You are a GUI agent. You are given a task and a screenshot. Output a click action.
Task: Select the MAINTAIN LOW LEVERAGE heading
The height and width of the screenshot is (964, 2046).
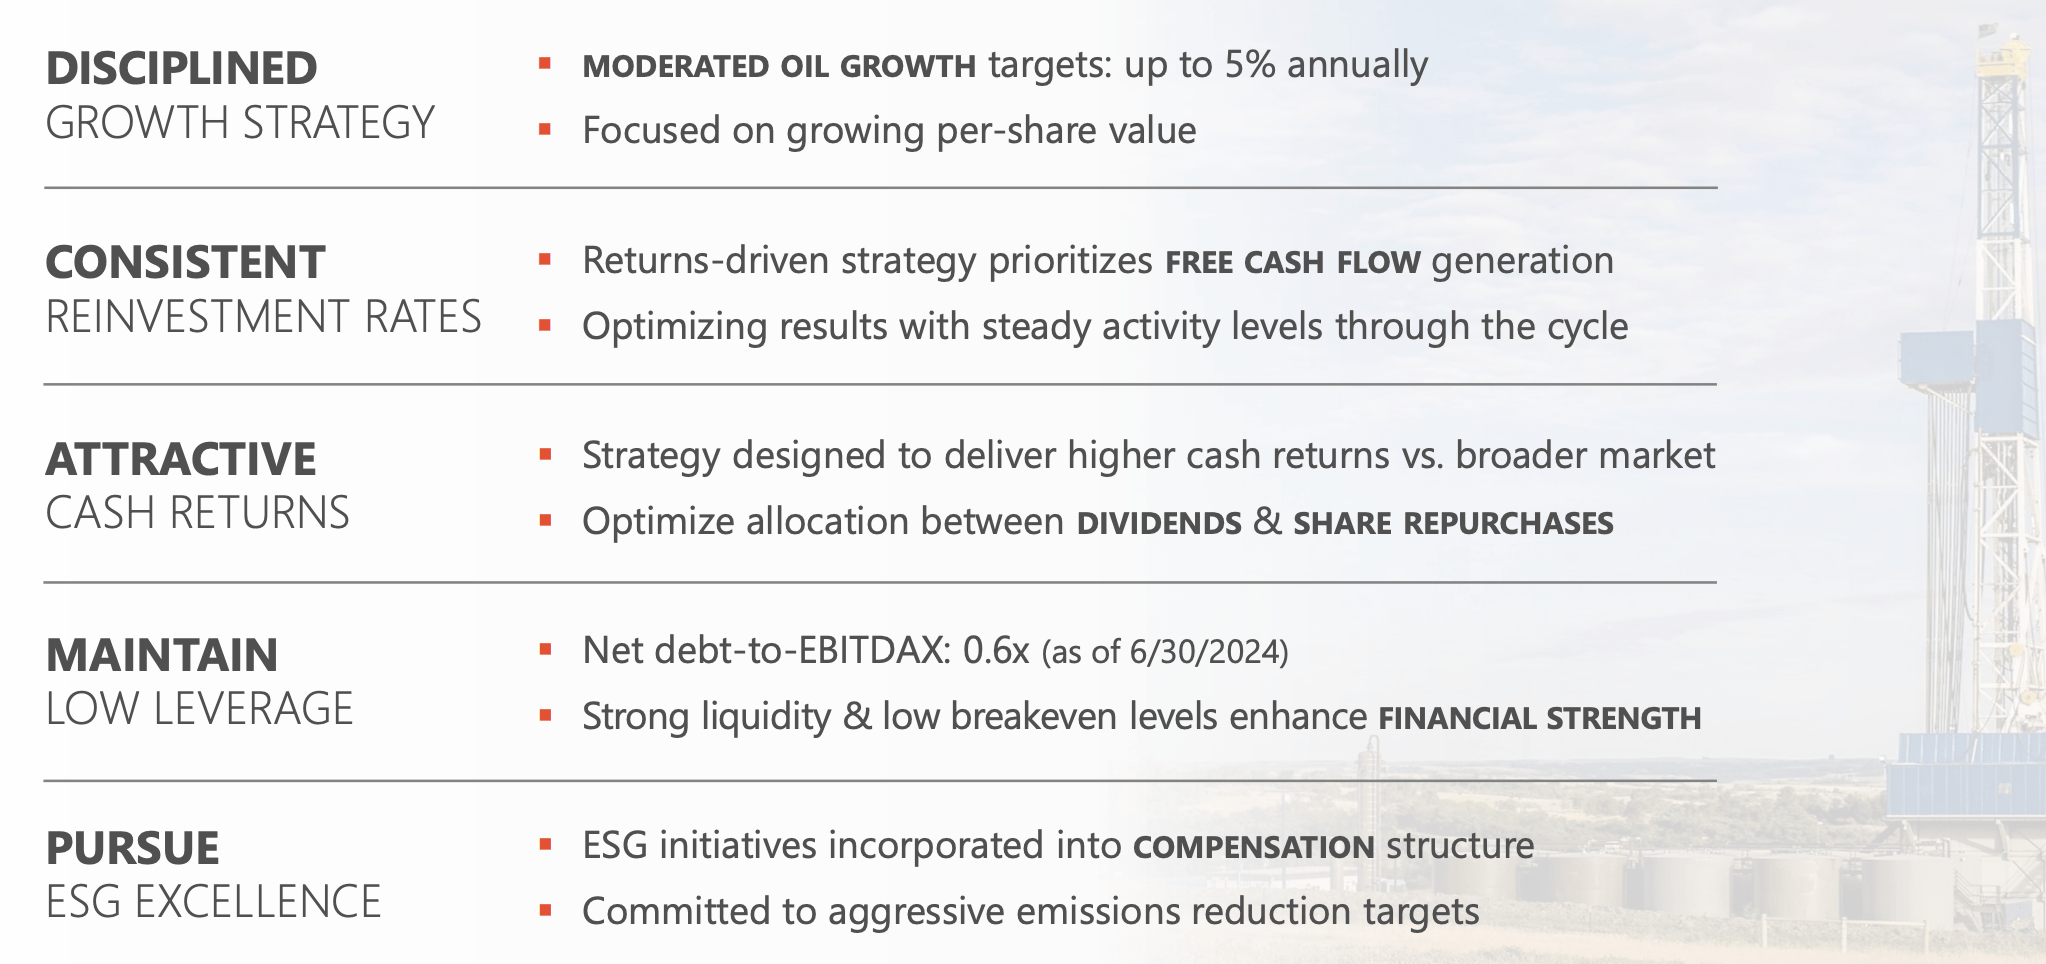(x=199, y=682)
